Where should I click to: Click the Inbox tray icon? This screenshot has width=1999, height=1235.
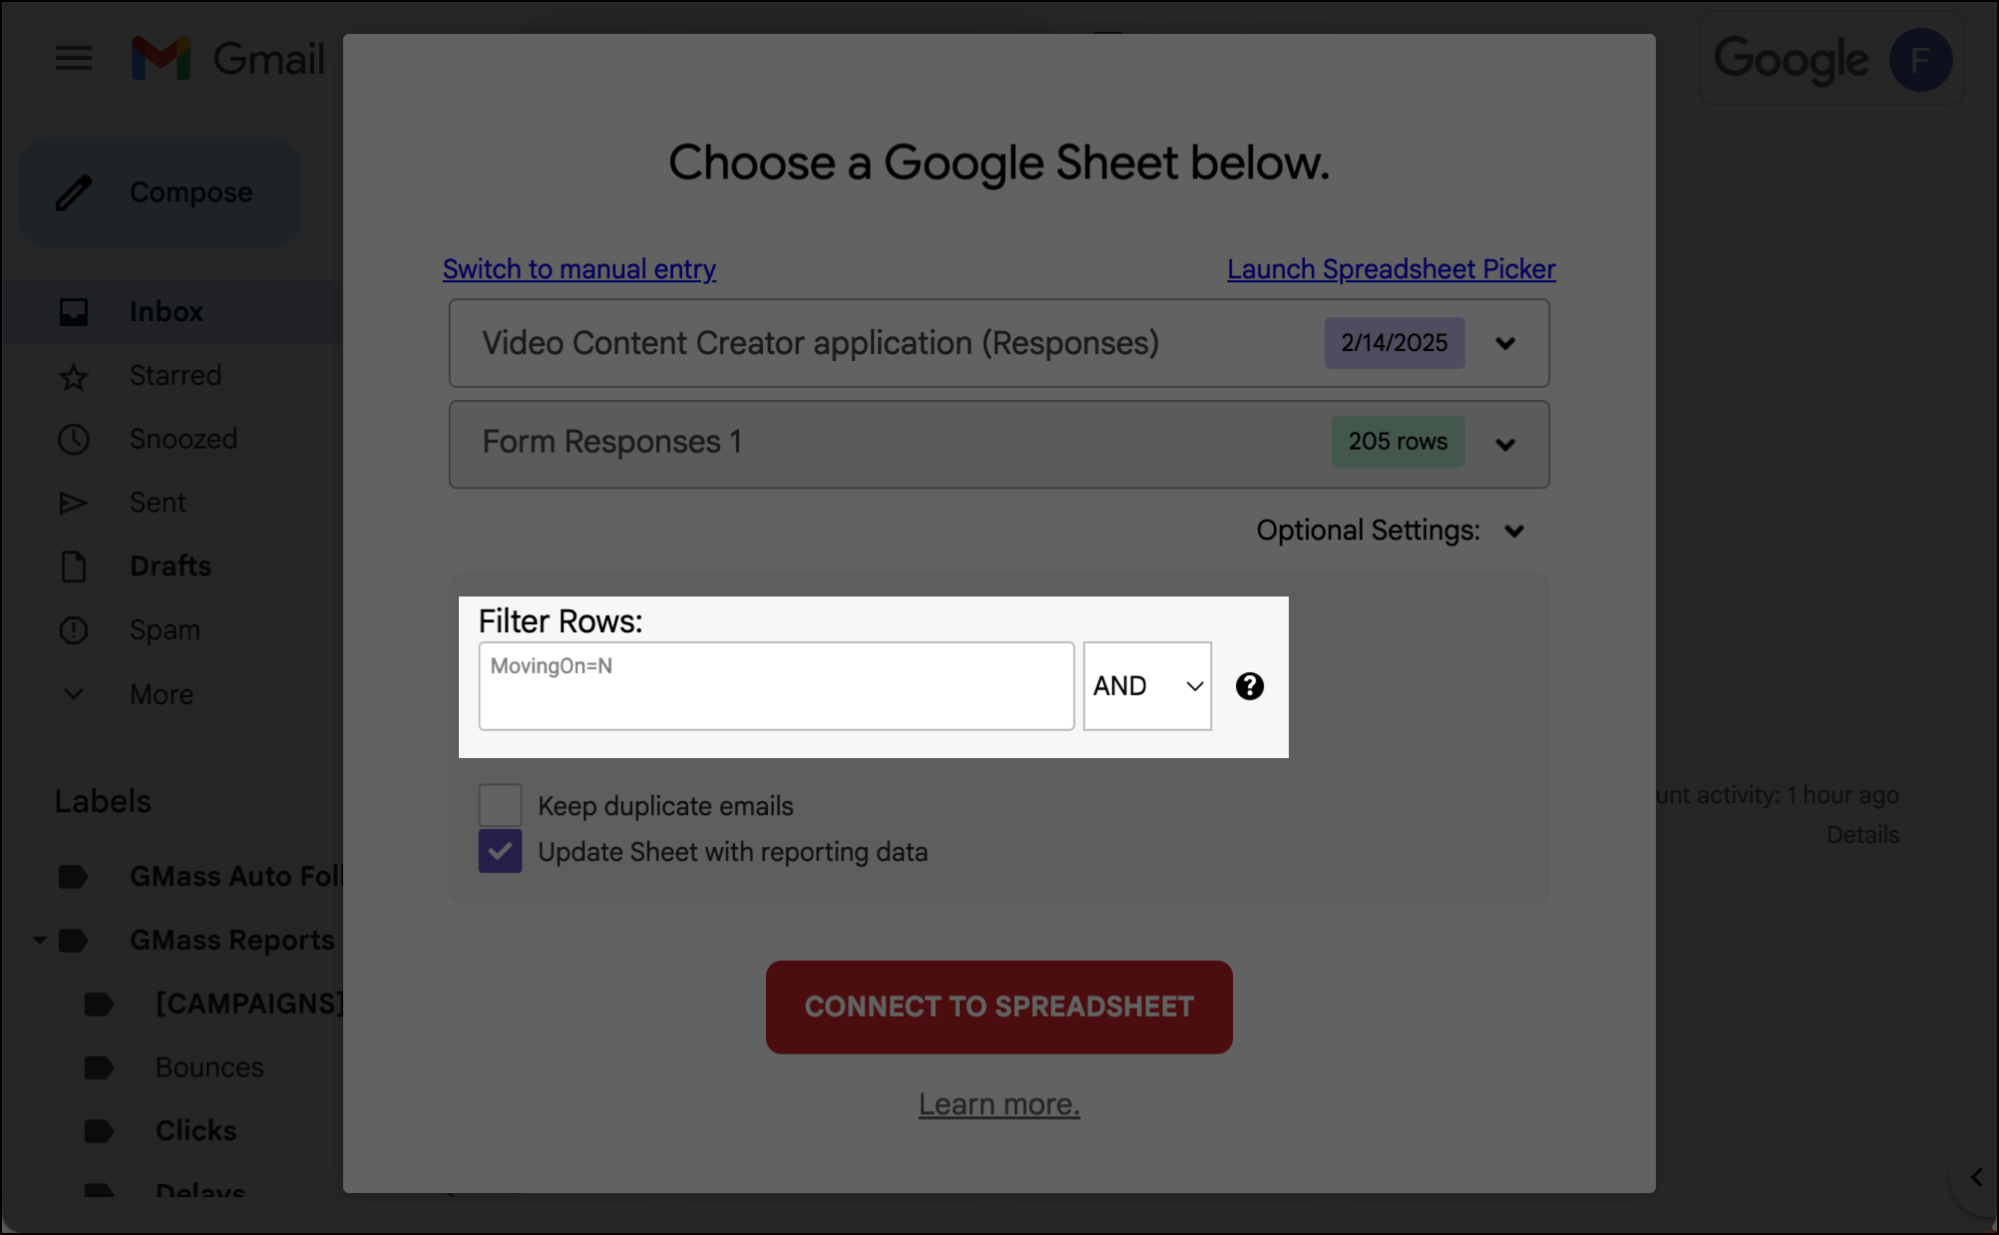73,312
